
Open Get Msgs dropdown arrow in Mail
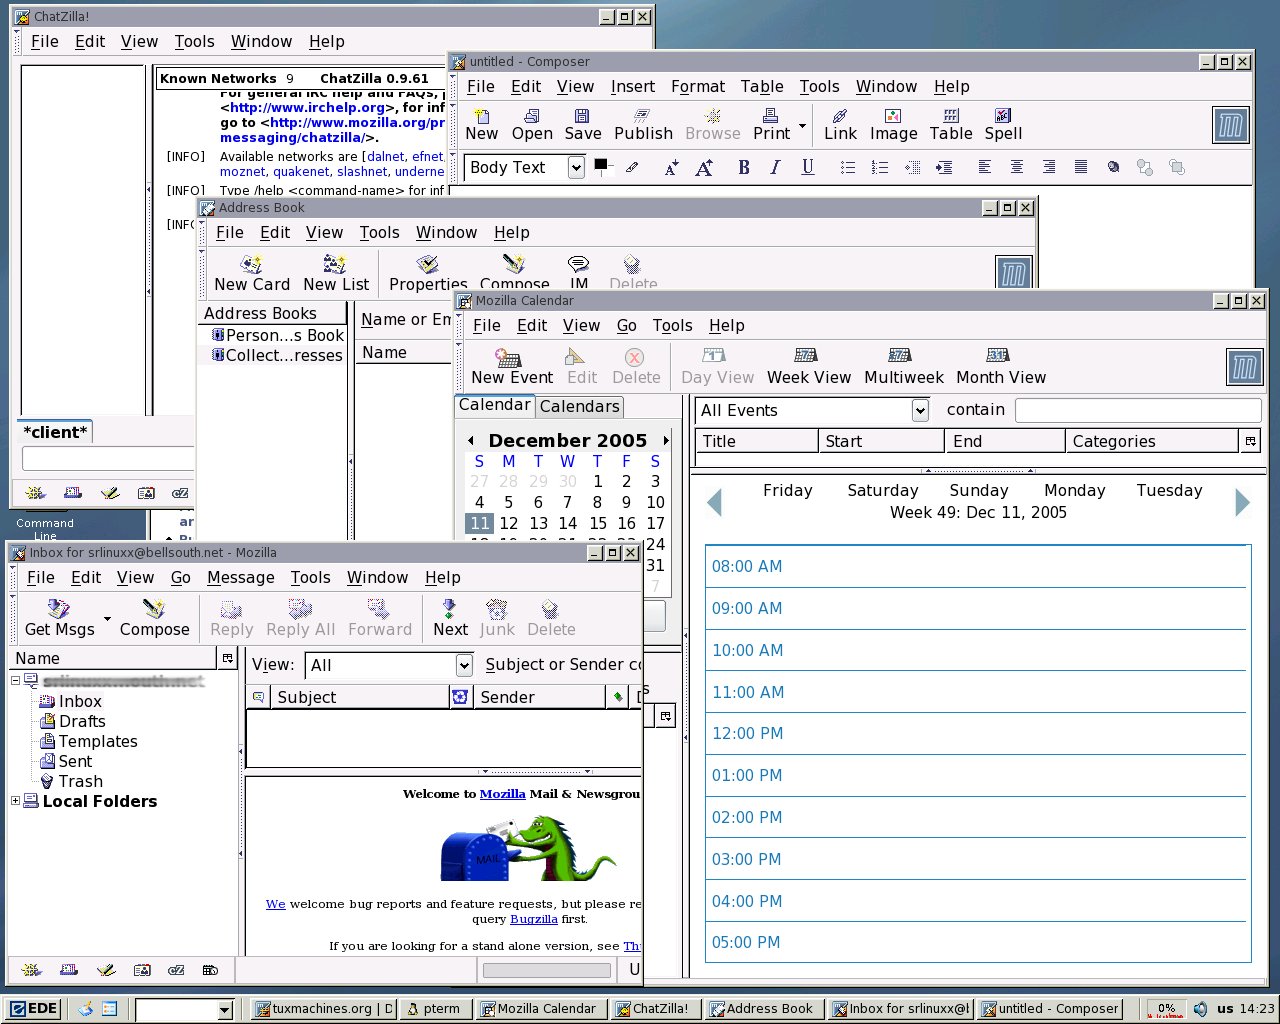pyautogui.click(x=106, y=619)
